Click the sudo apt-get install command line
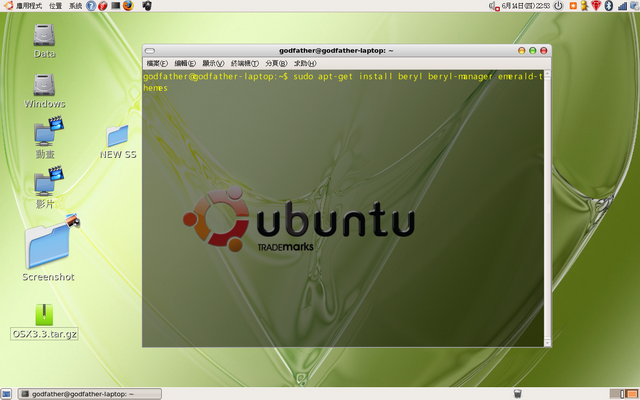This screenshot has width=640, height=400. tap(343, 82)
